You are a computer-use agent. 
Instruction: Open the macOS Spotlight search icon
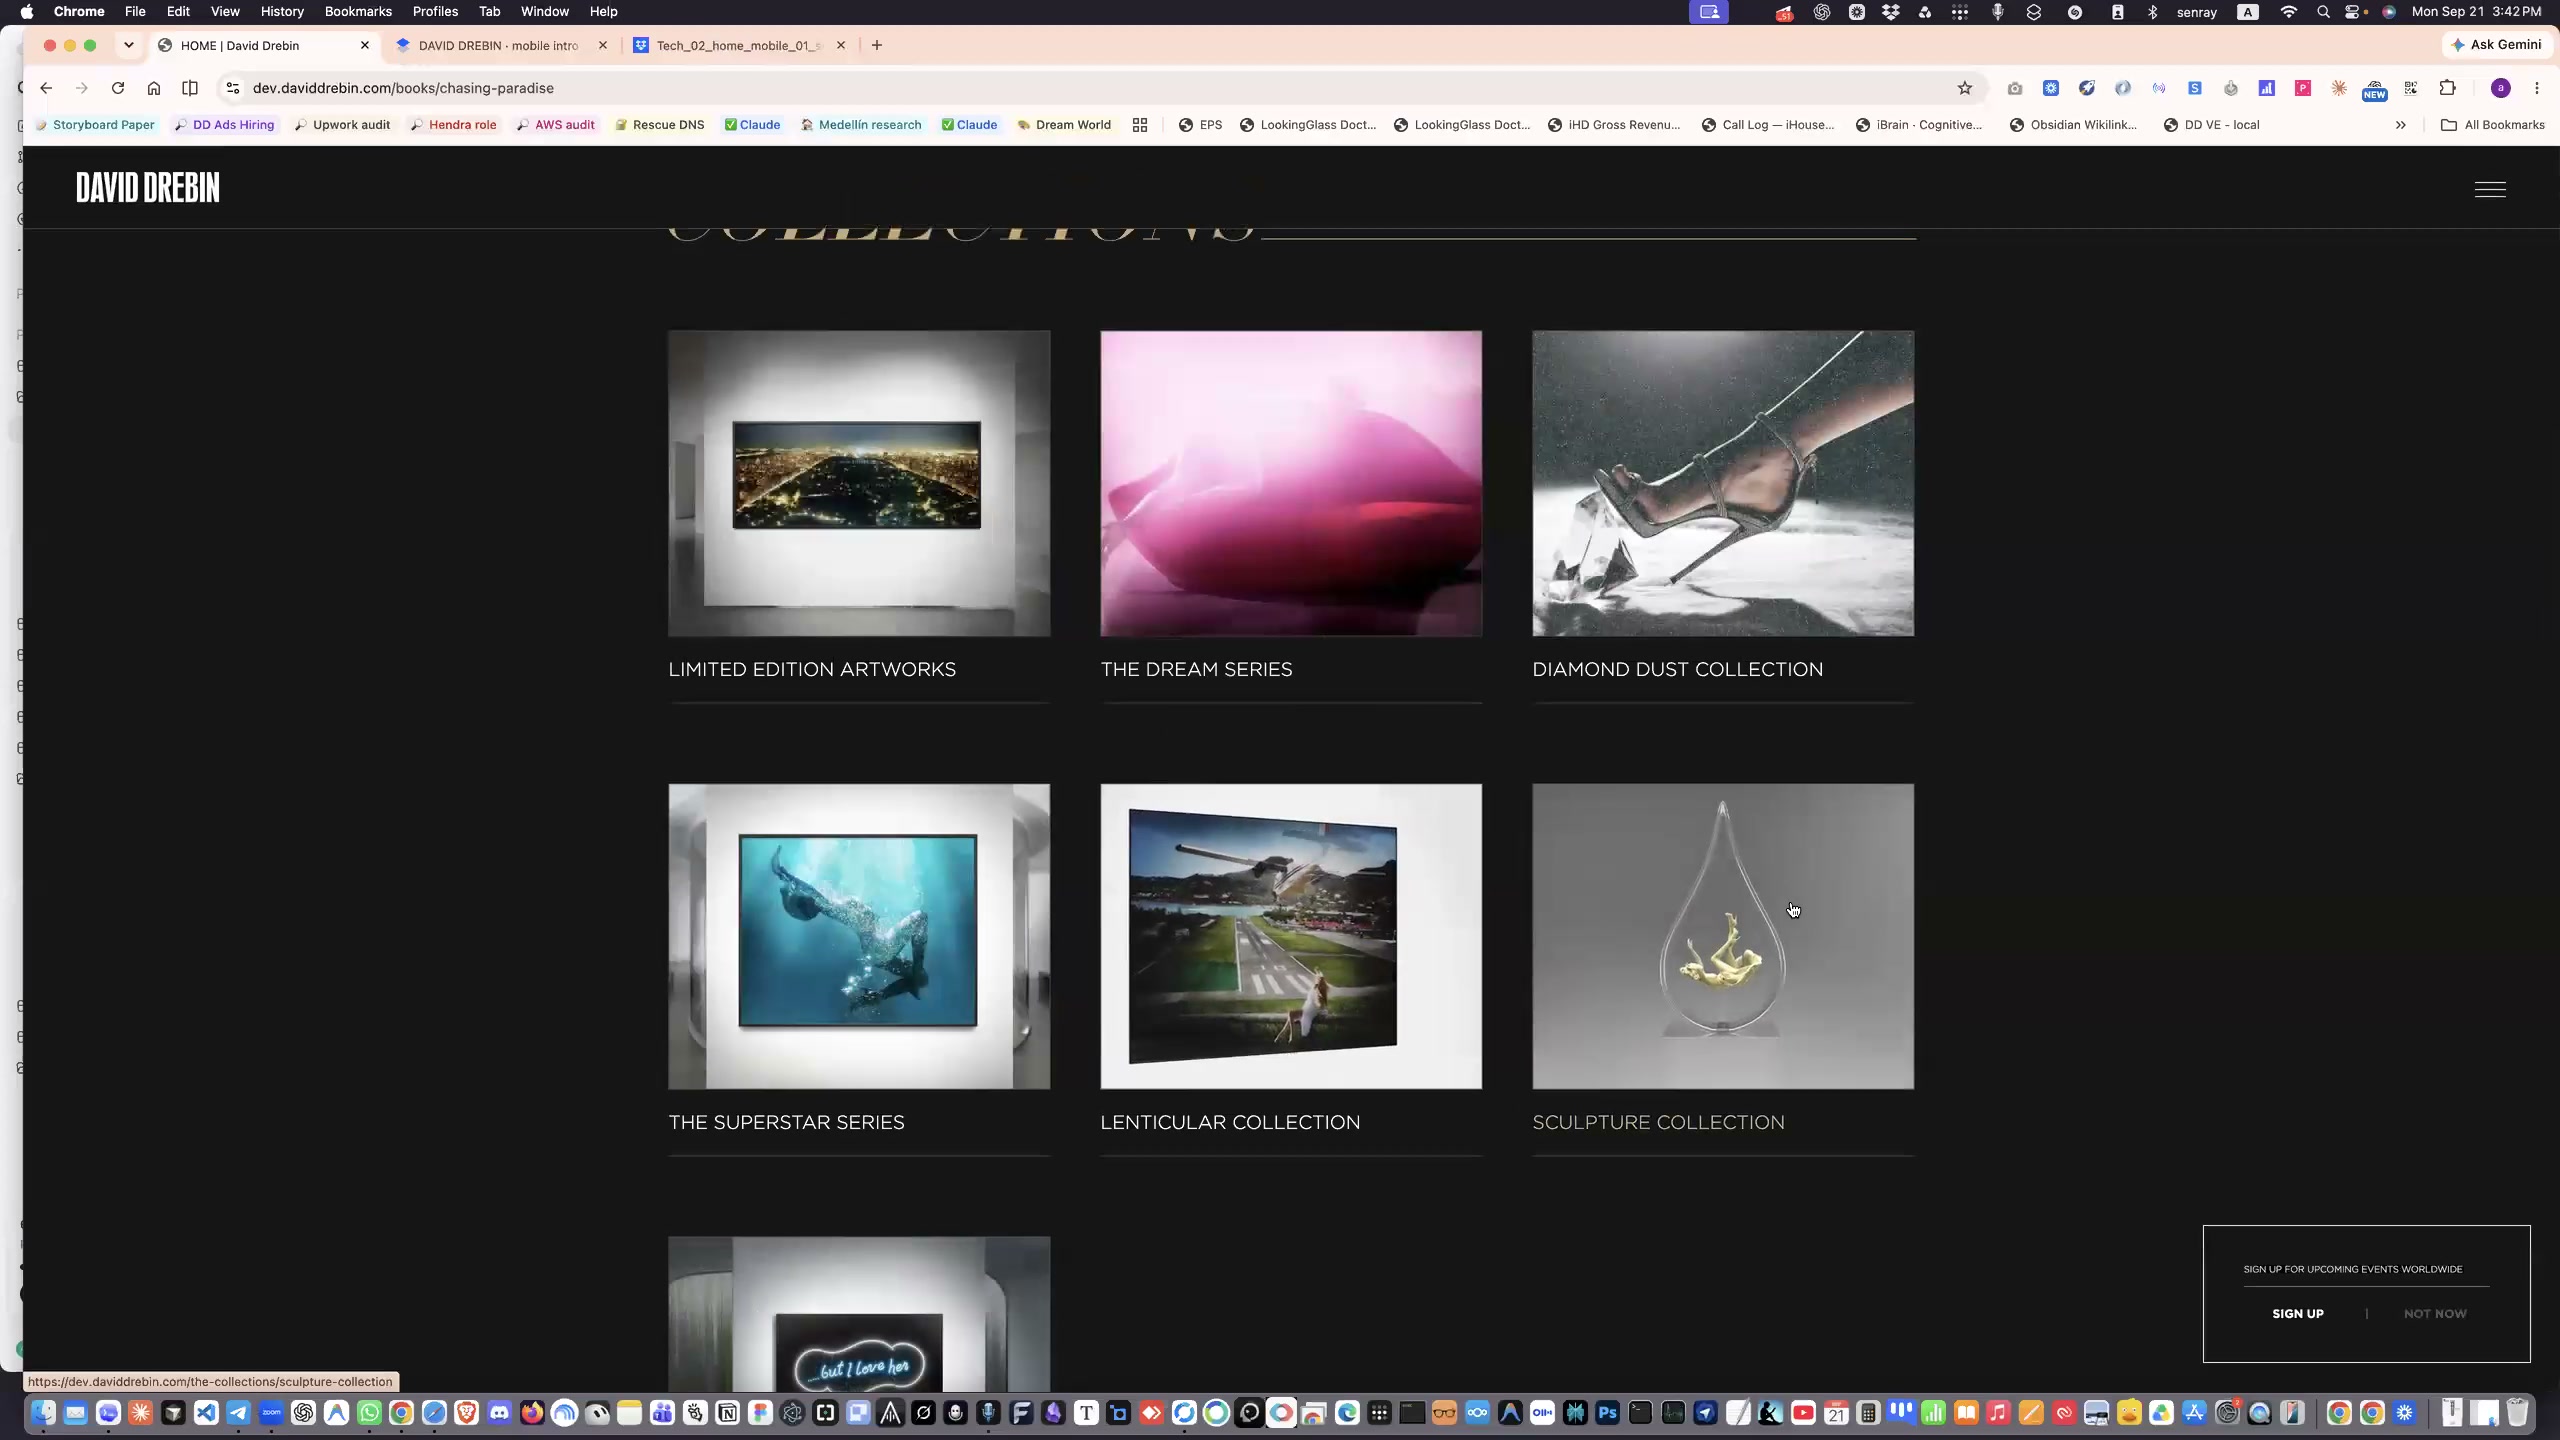[2323, 12]
